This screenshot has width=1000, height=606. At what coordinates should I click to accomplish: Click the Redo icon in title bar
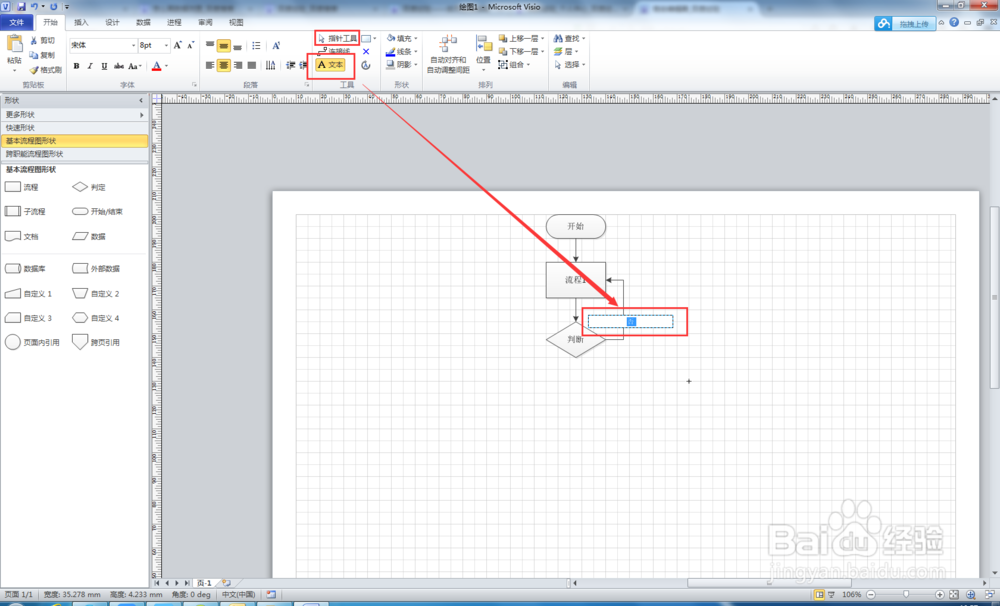54,6
